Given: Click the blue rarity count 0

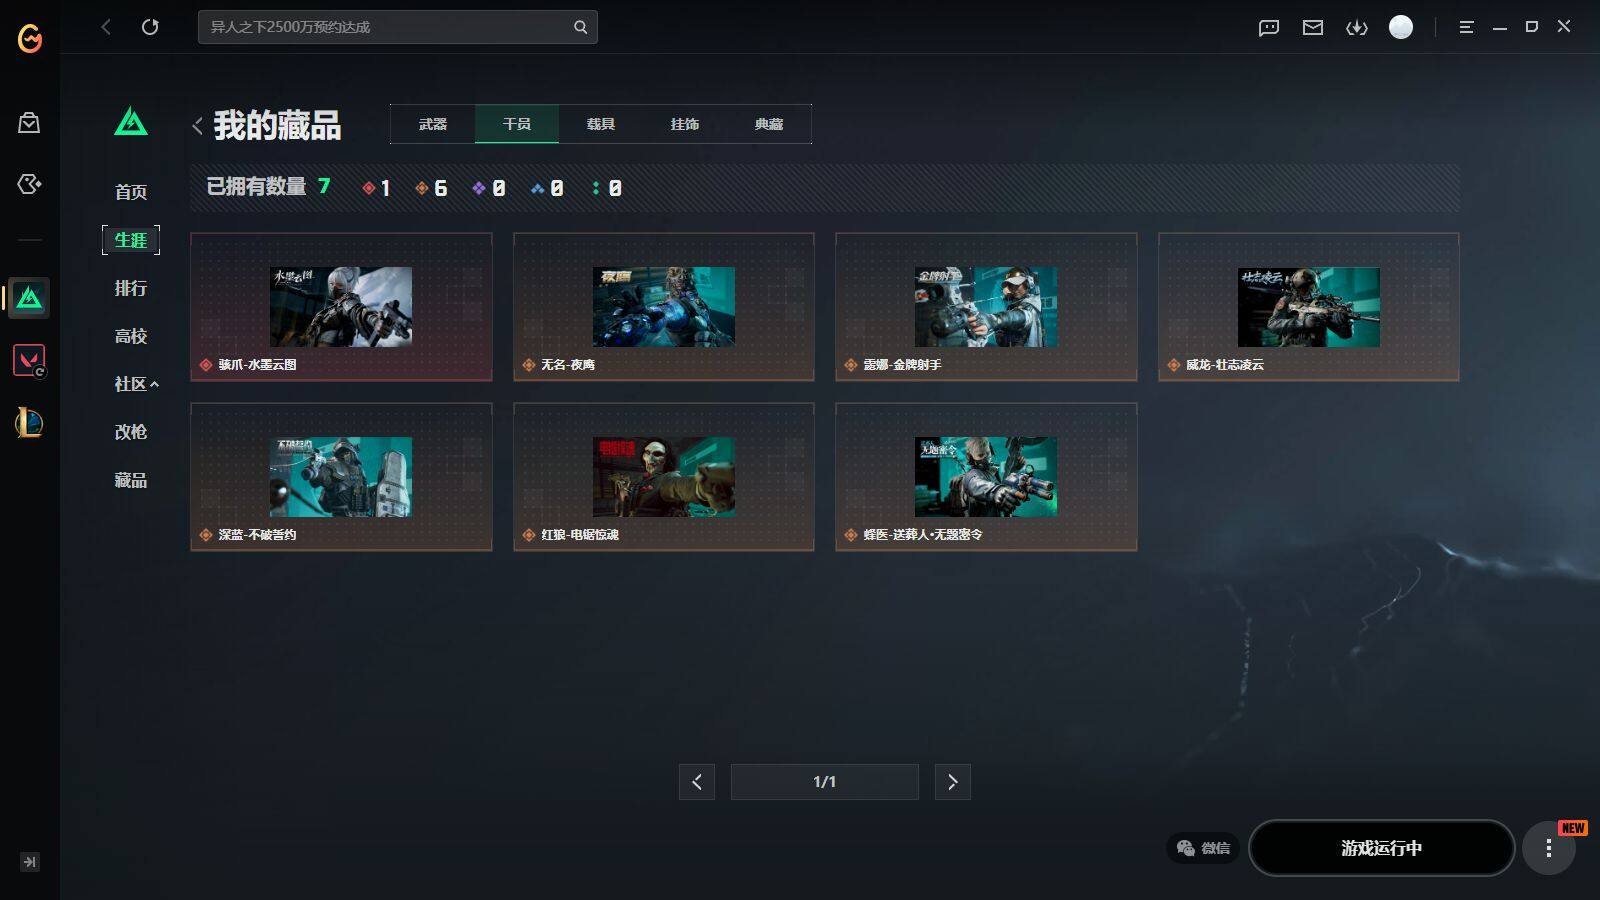Looking at the screenshot, I should click(547, 188).
